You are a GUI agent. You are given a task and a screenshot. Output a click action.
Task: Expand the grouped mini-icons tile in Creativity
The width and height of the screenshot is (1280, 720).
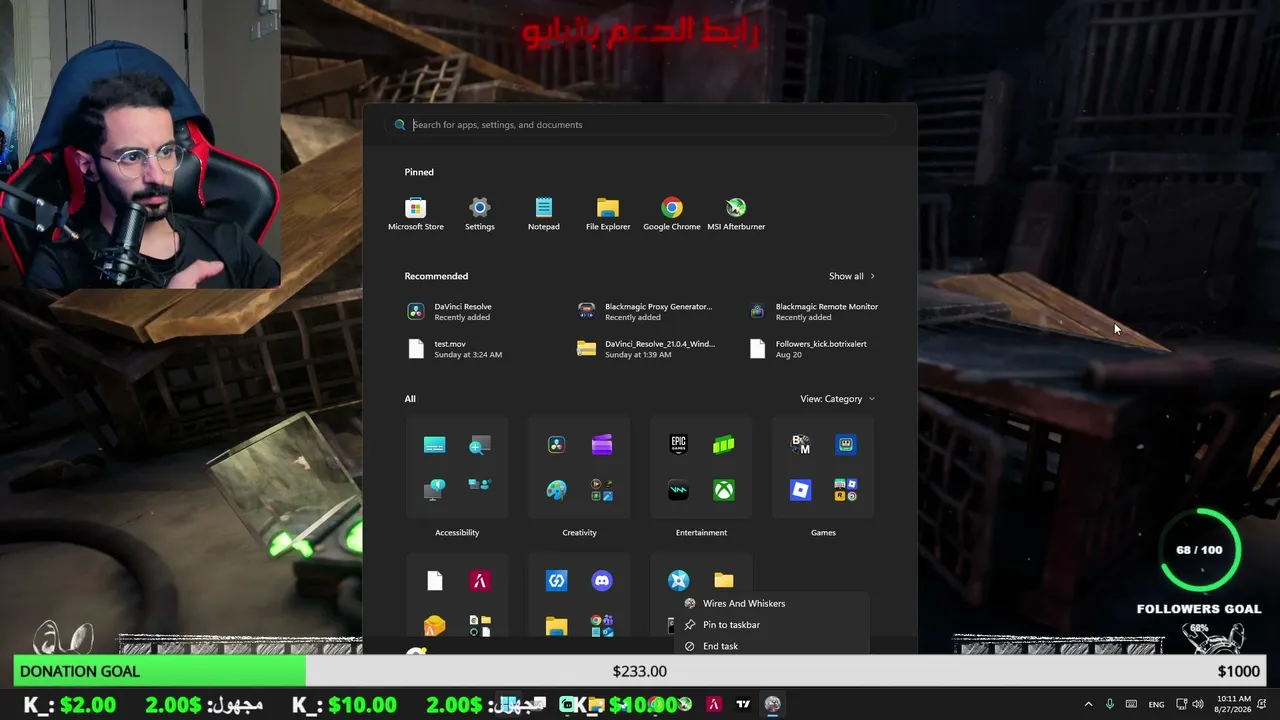click(602, 490)
